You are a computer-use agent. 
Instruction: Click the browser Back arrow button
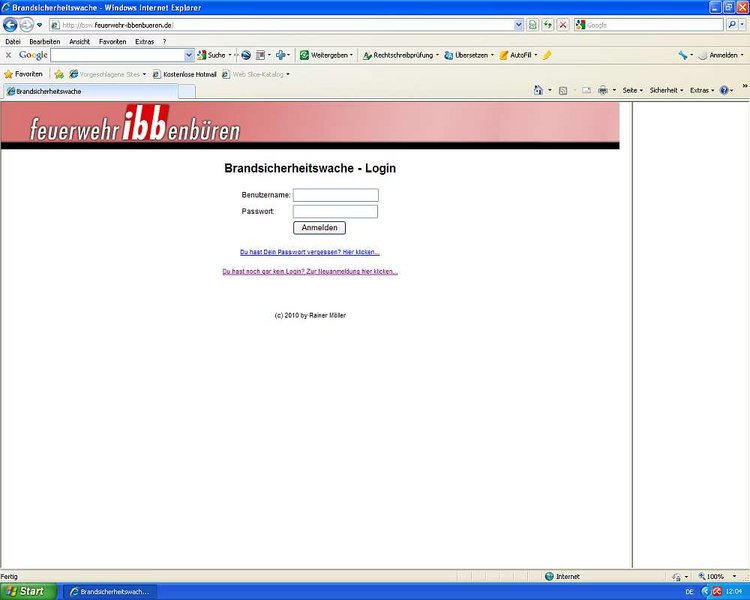(x=11, y=24)
